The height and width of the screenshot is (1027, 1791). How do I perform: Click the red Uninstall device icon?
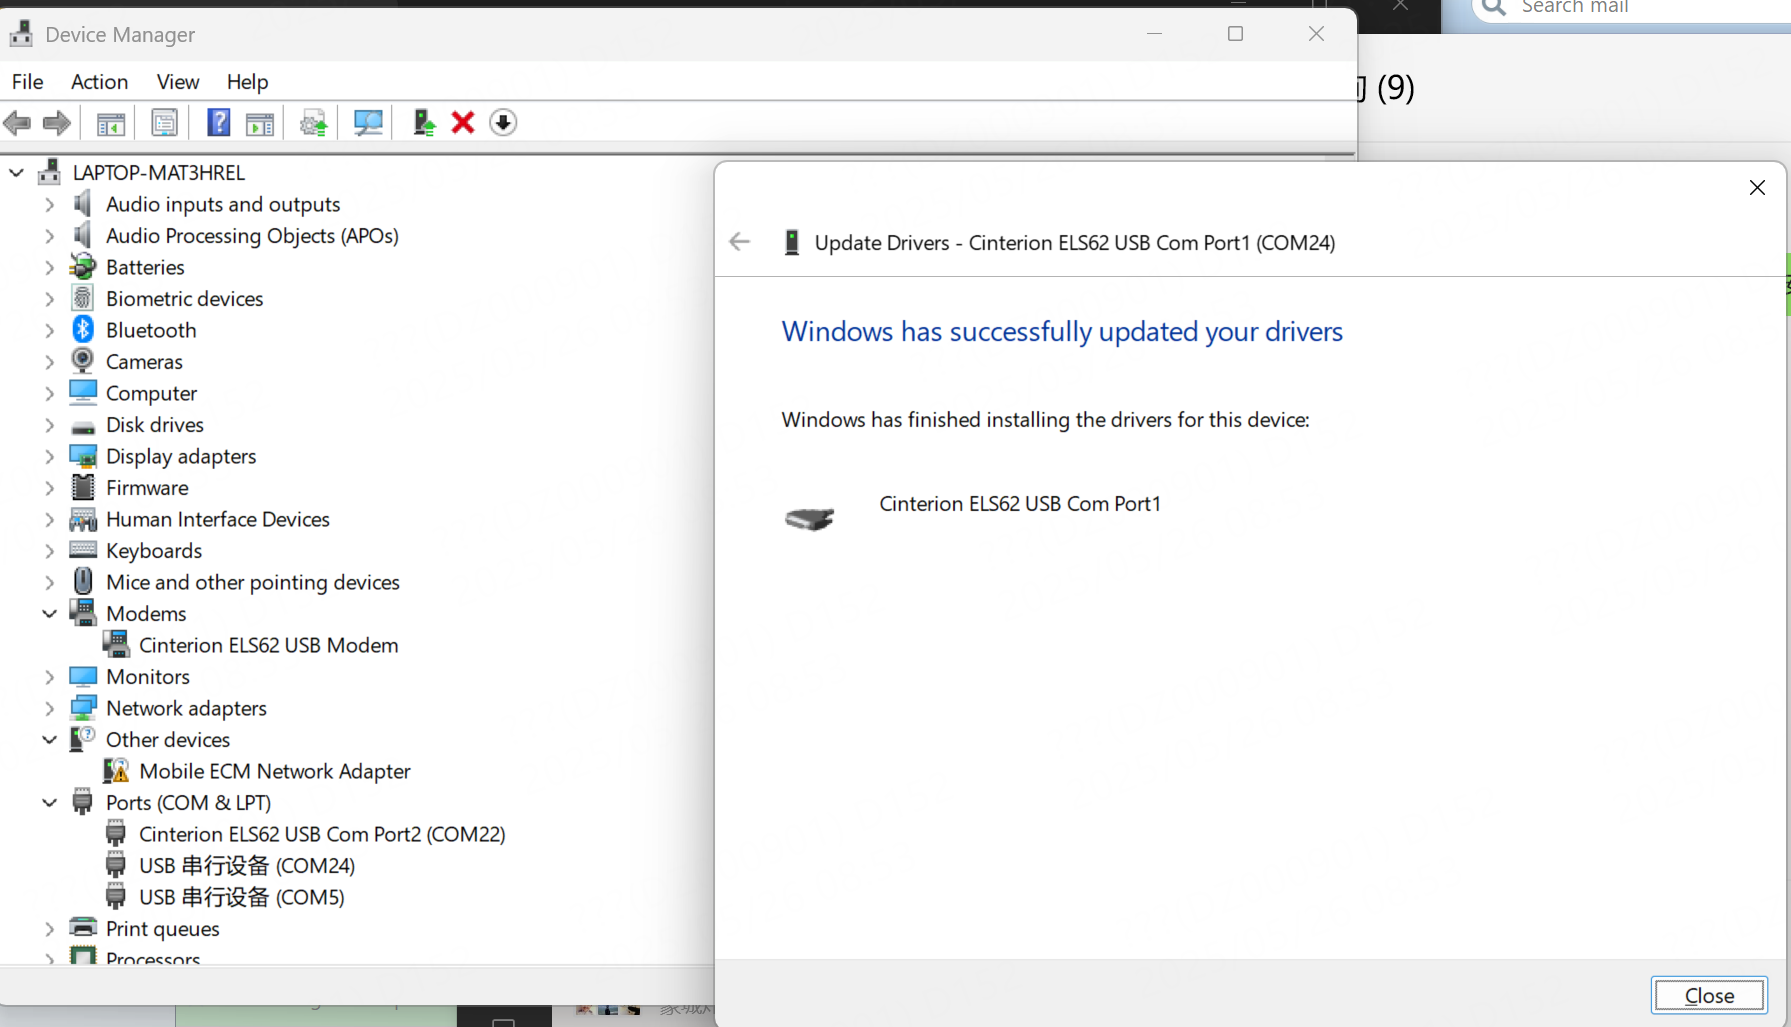tap(463, 123)
